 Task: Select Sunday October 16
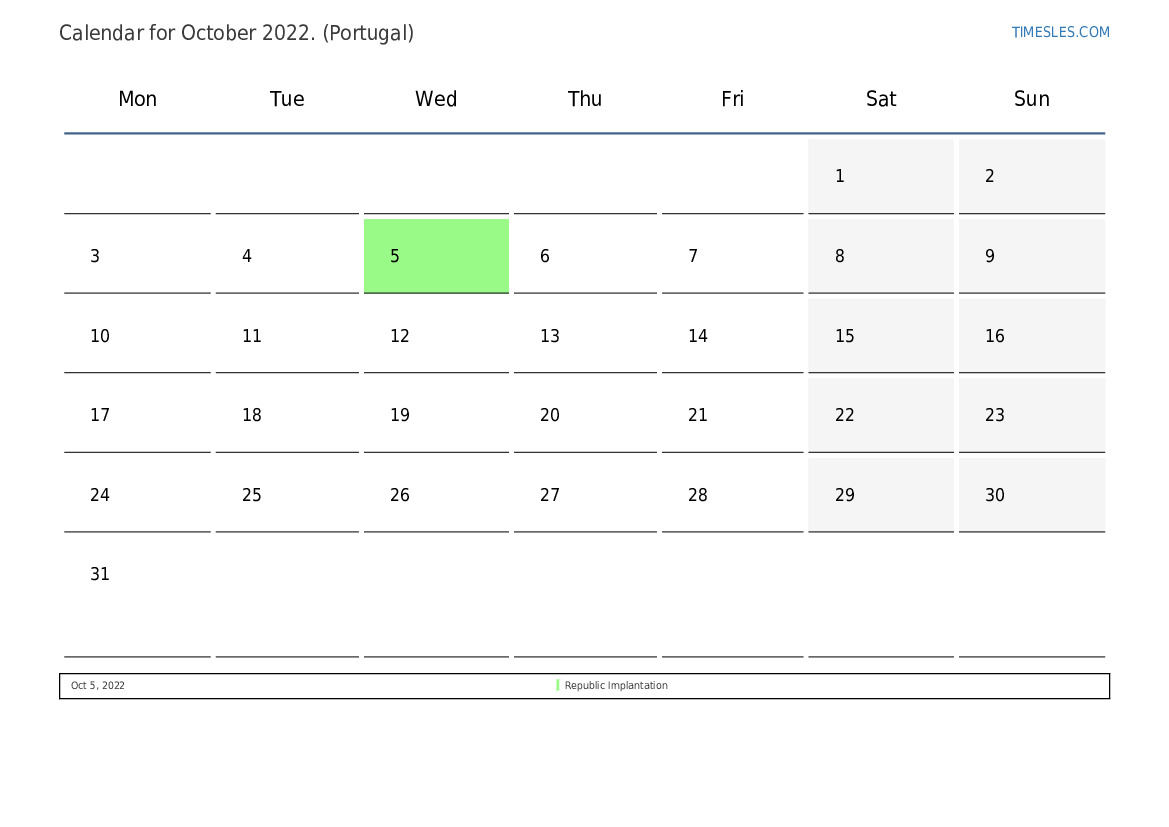(1032, 336)
